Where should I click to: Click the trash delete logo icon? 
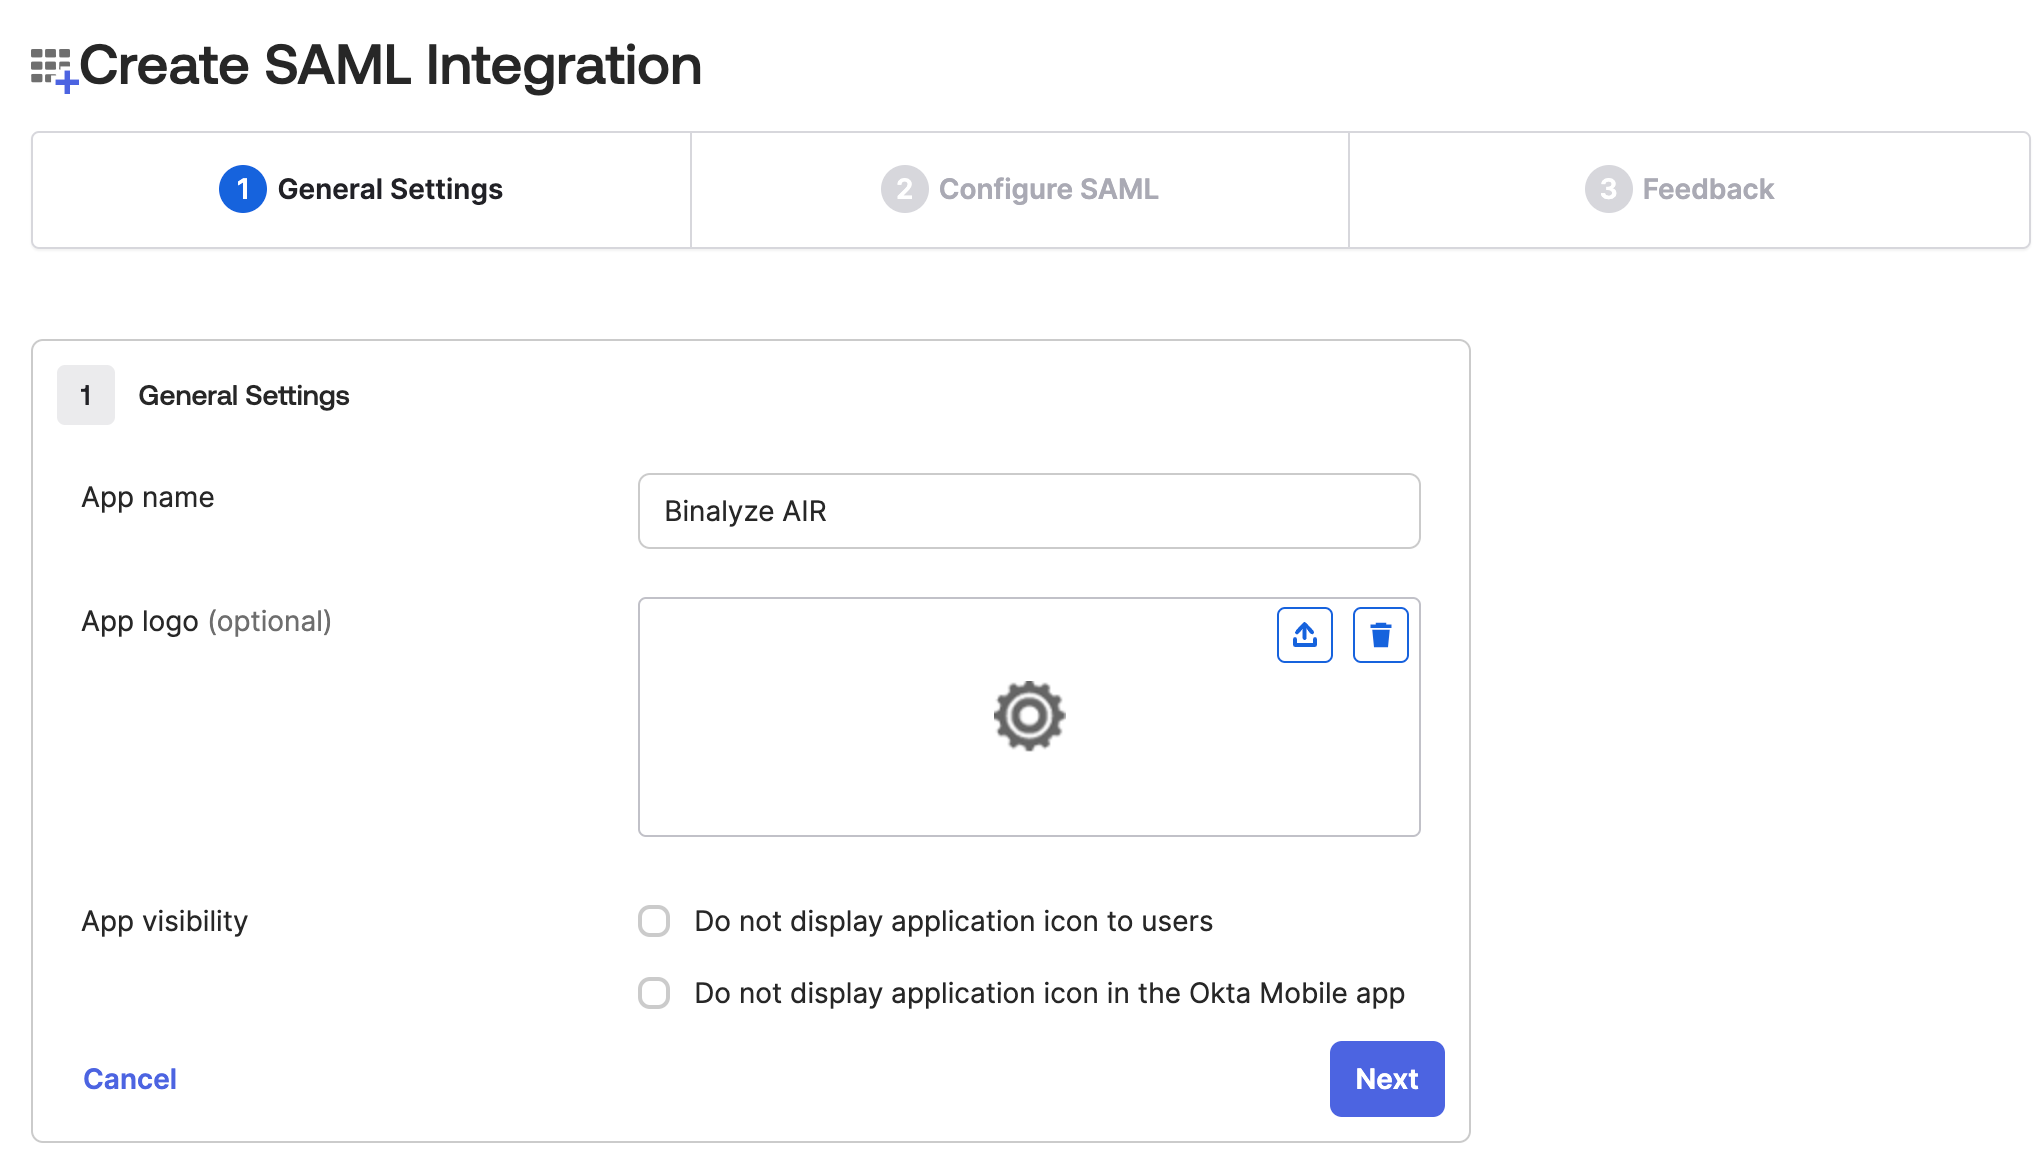1380,635
